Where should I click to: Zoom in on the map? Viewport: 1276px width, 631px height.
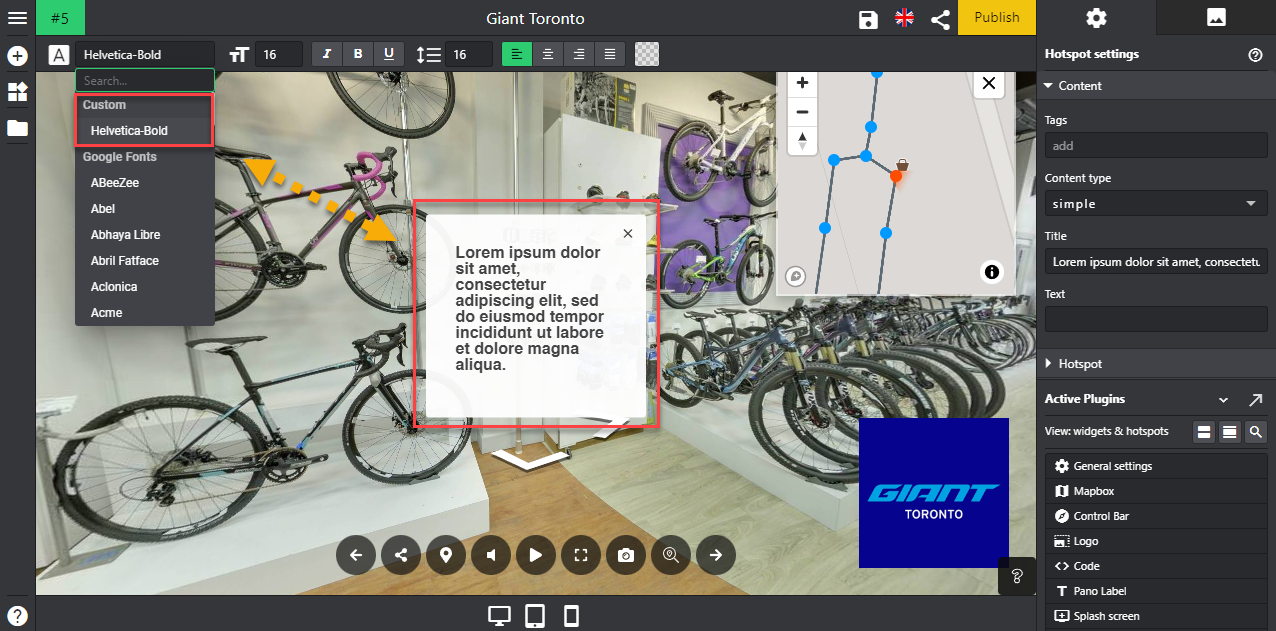point(802,83)
